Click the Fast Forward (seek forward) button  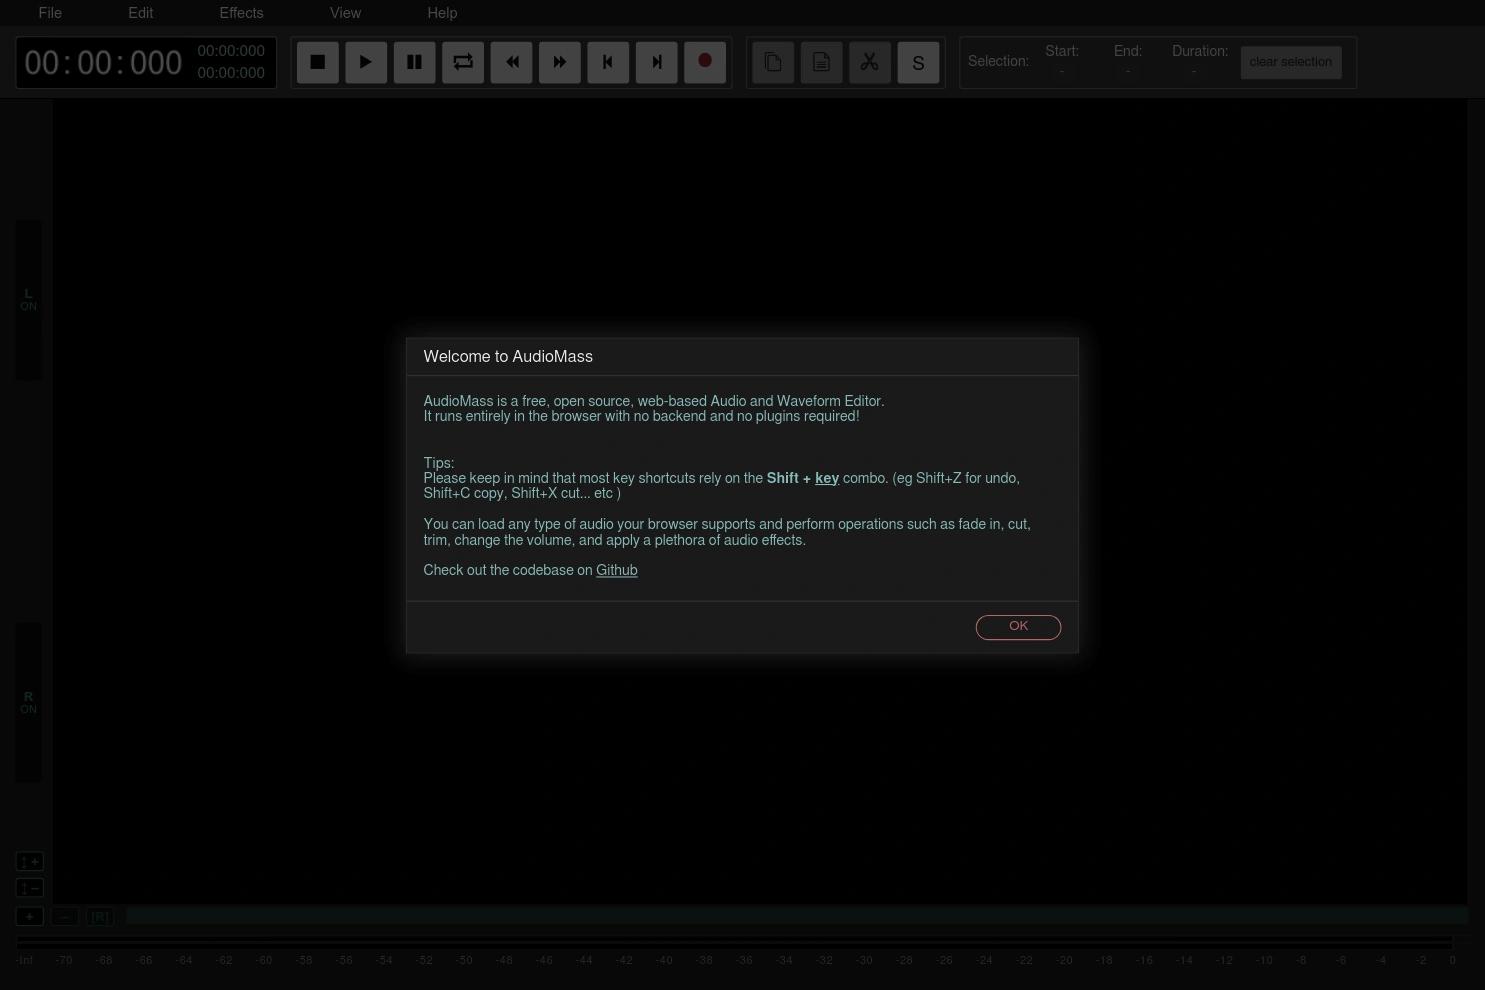(x=560, y=62)
